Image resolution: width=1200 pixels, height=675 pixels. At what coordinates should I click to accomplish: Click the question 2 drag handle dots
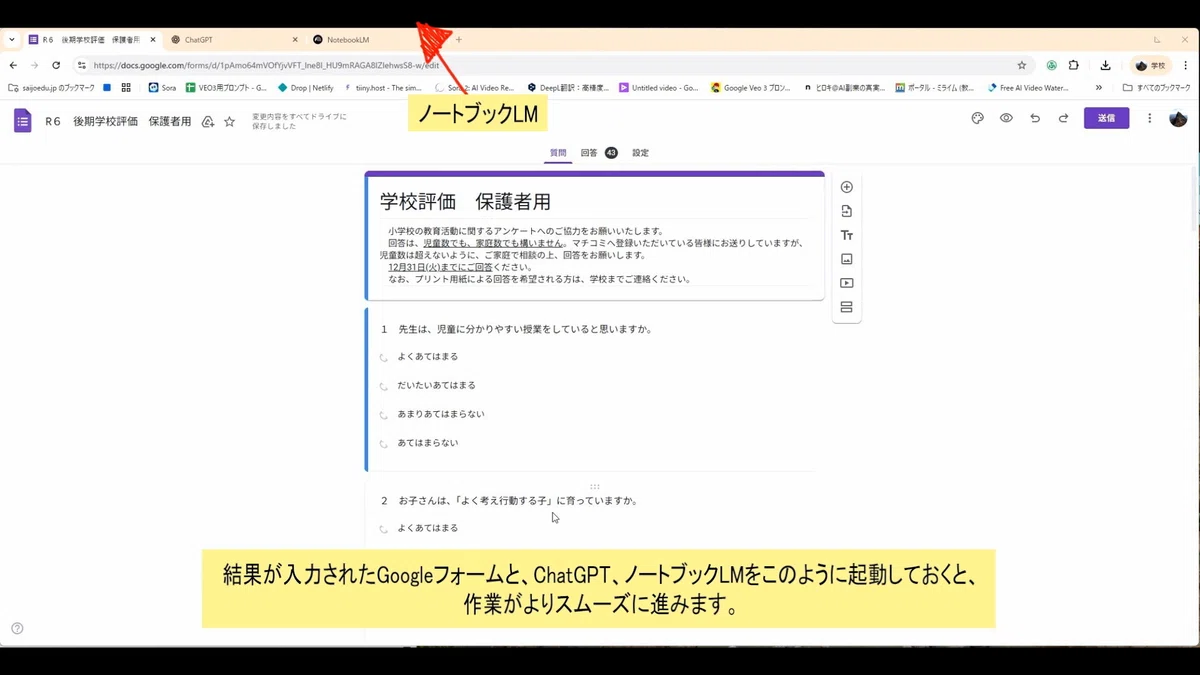tap(594, 486)
